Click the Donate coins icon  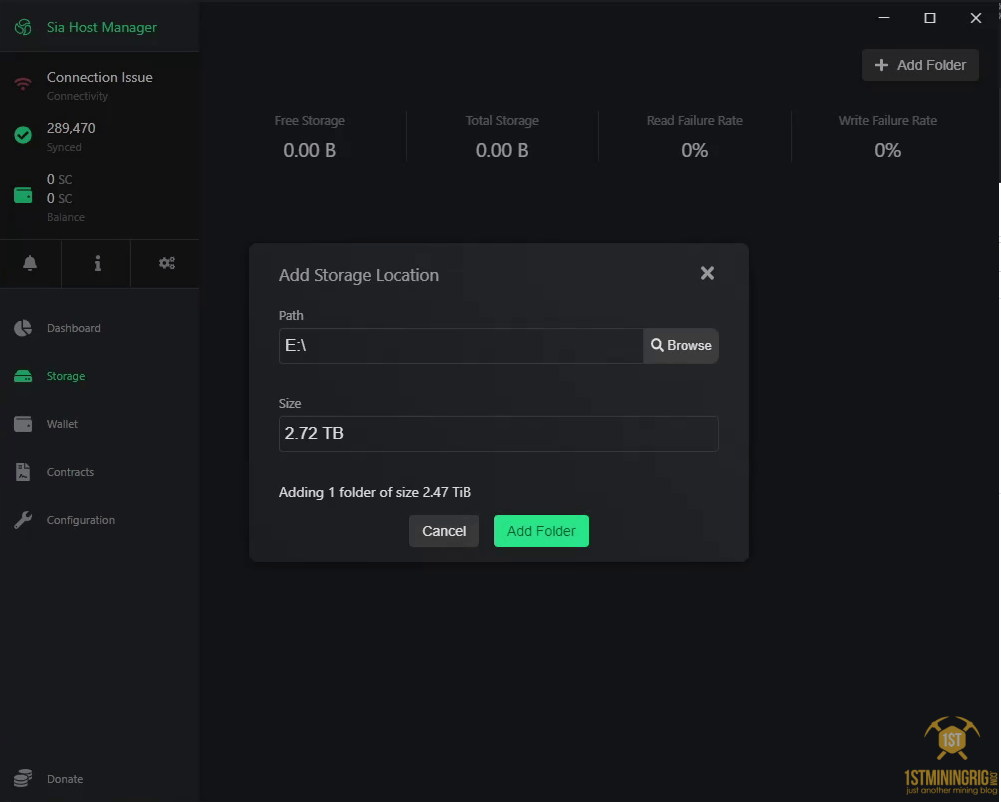coord(23,778)
